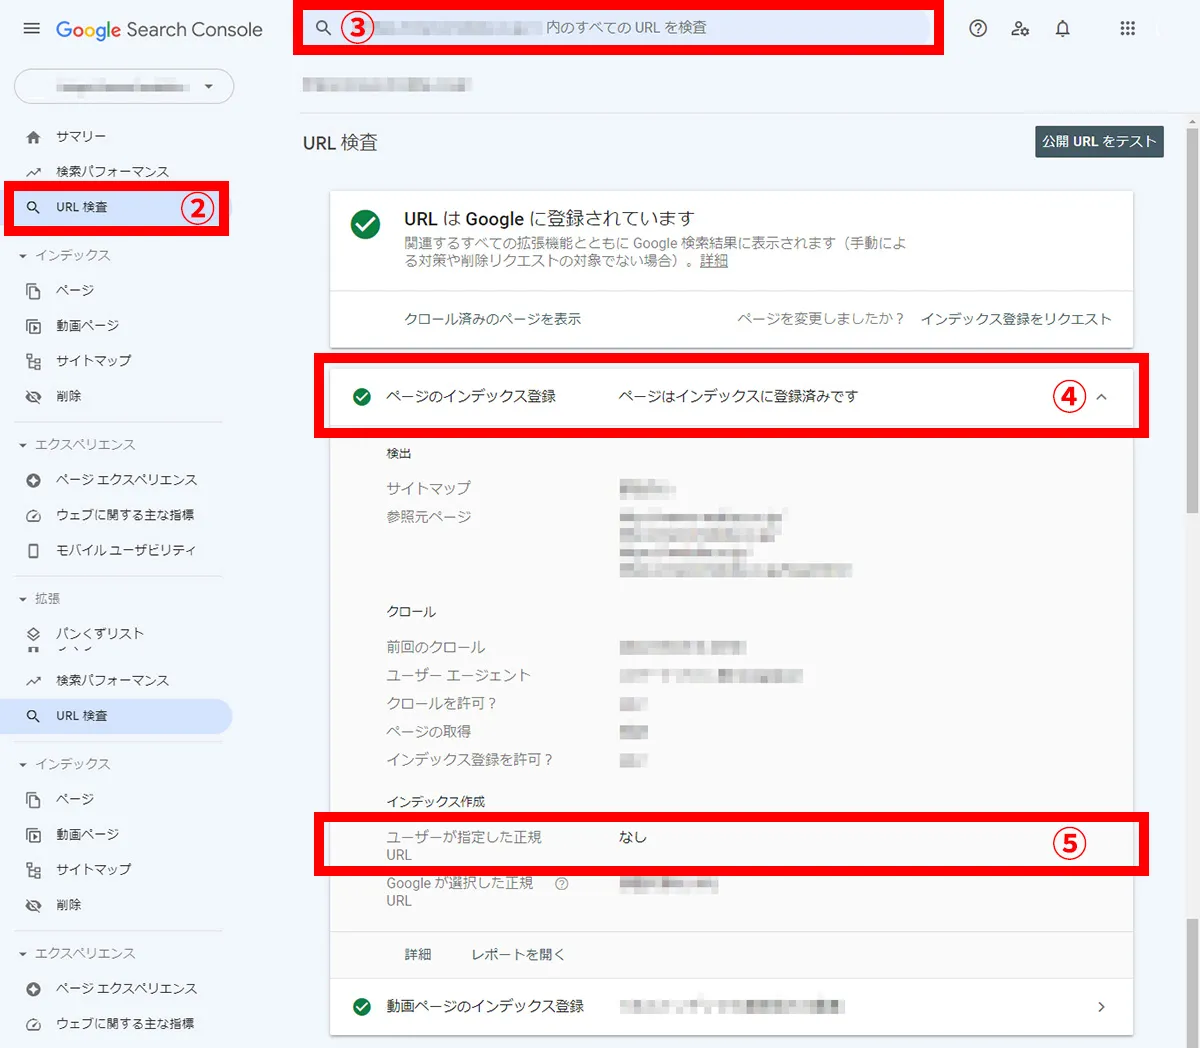This screenshot has width=1200, height=1048.
Task: Select the 削除 (removals) icon in sidebar
Action: 33,396
